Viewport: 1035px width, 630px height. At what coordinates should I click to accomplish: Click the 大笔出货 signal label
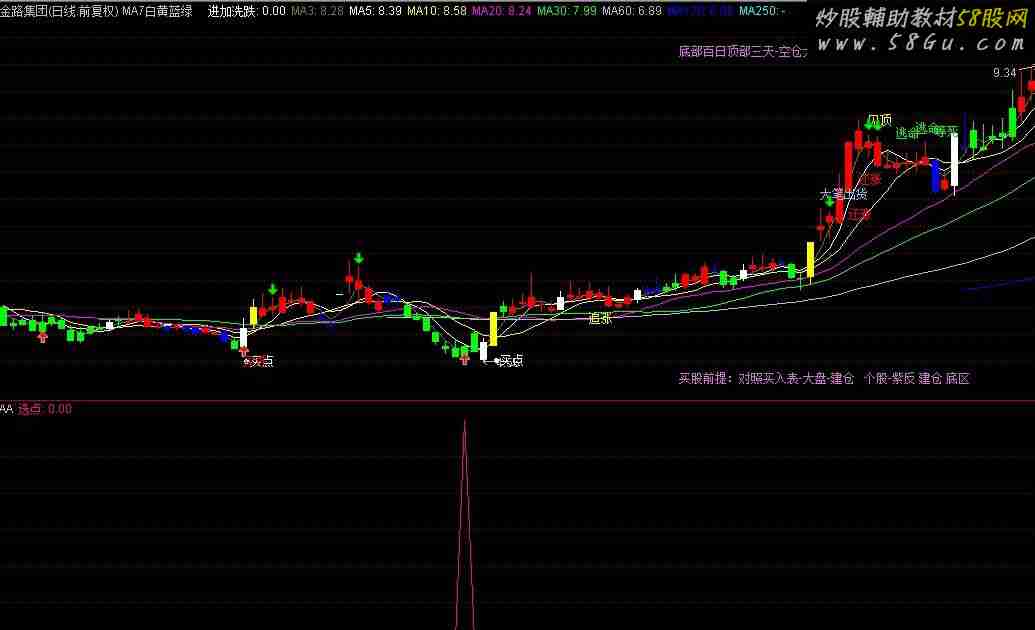pos(842,194)
